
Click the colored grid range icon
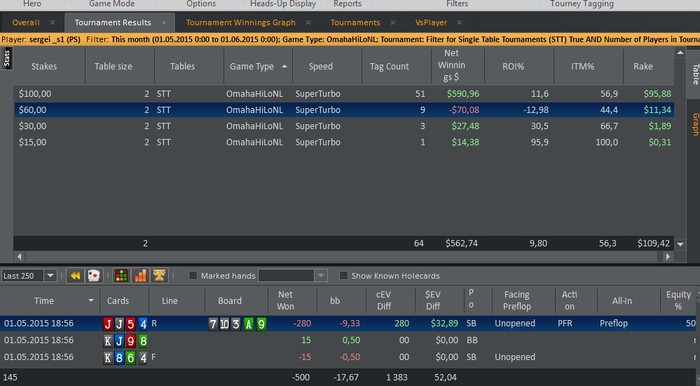pyautogui.click(x=121, y=276)
